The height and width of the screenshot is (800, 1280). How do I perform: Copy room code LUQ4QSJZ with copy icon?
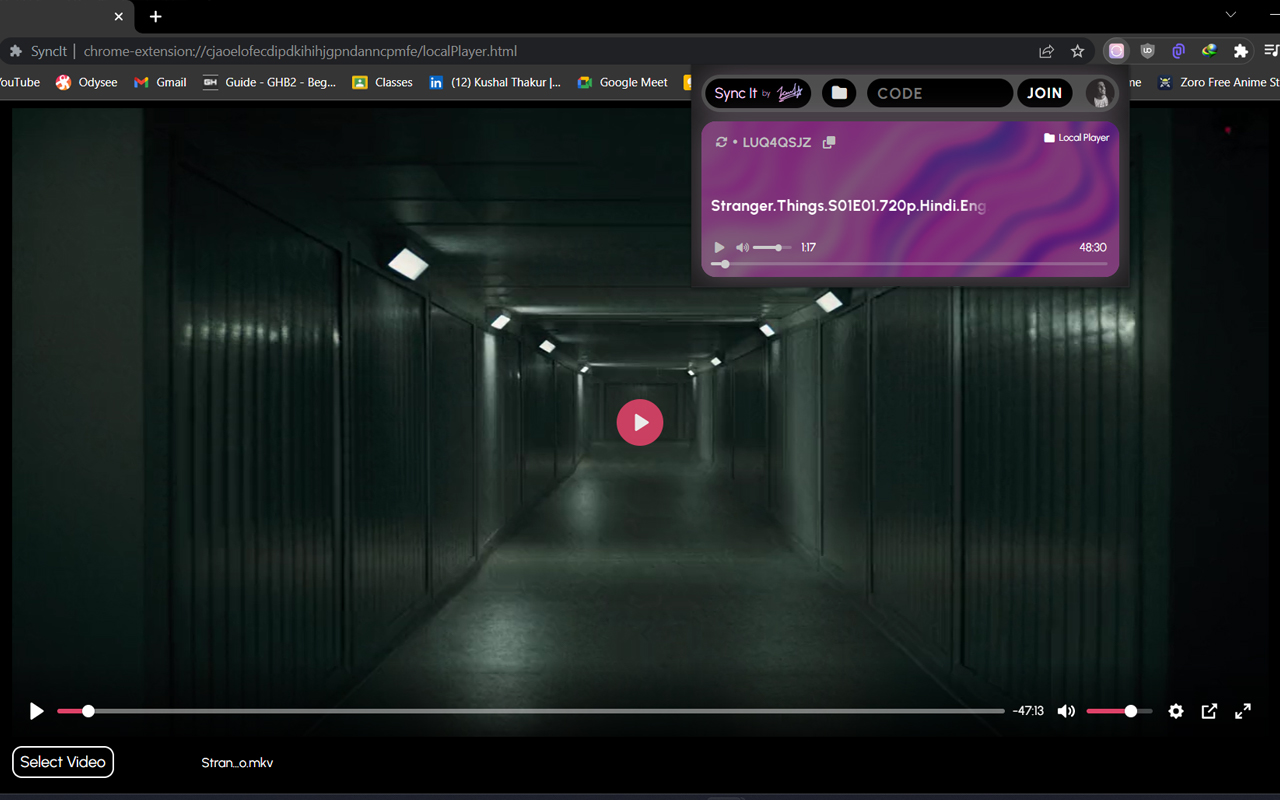click(829, 142)
